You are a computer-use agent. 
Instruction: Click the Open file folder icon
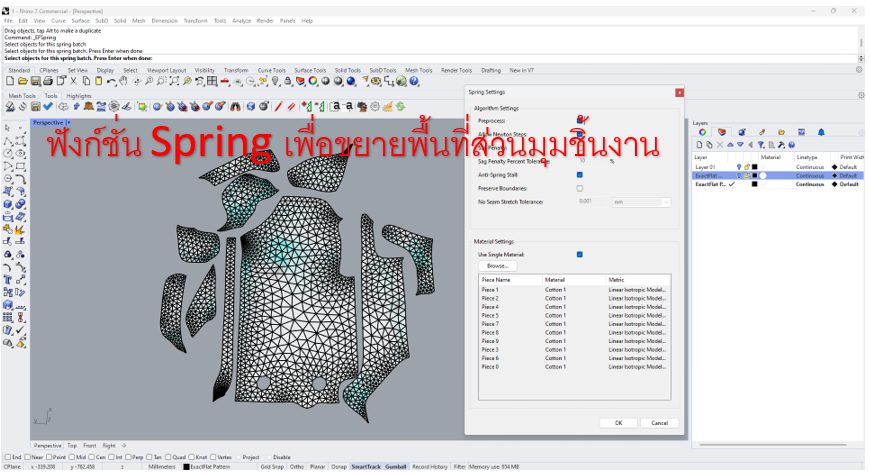(23, 82)
